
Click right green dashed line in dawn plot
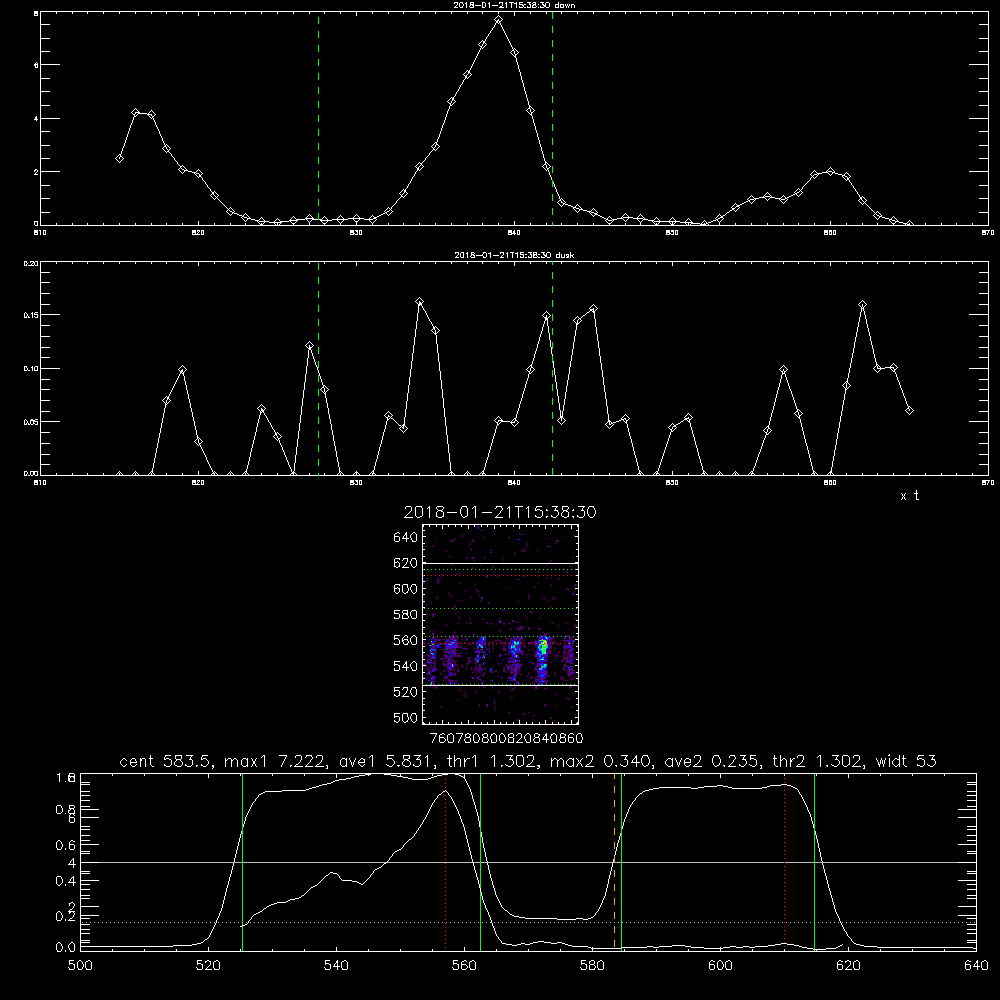(x=552, y=118)
